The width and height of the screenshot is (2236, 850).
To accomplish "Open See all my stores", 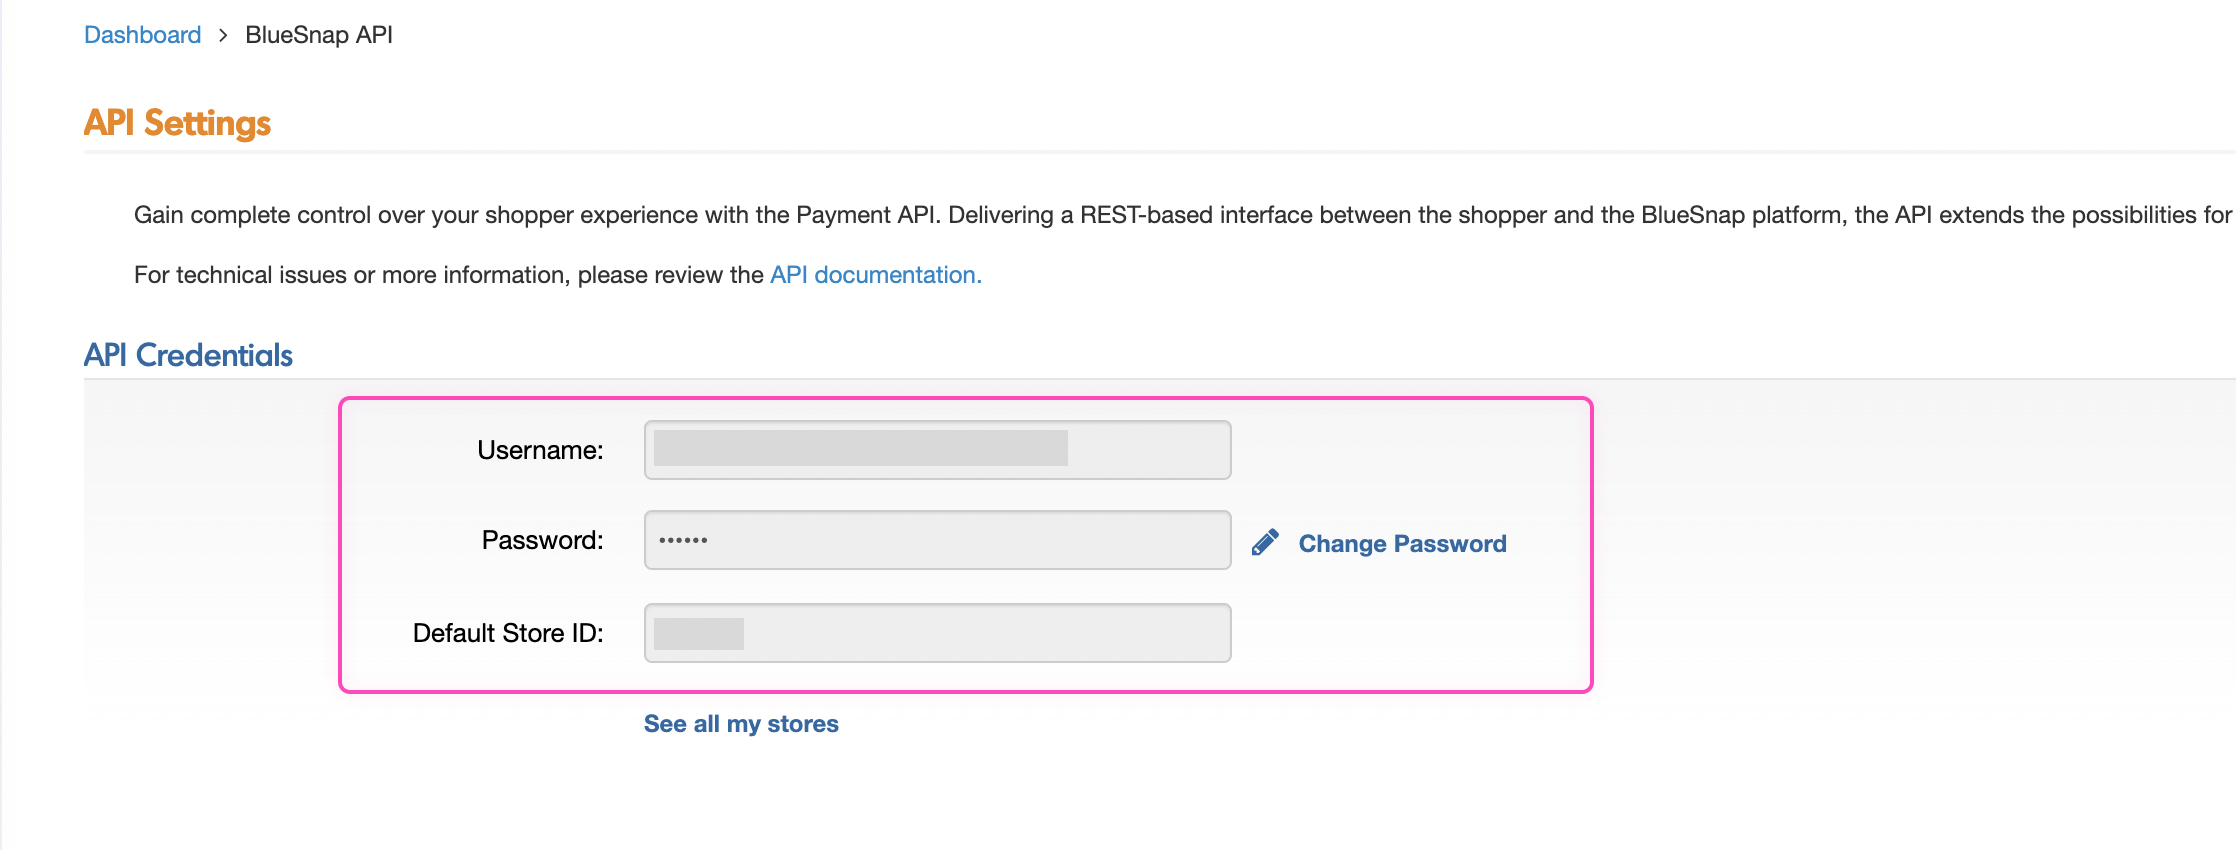I will pyautogui.click(x=741, y=724).
